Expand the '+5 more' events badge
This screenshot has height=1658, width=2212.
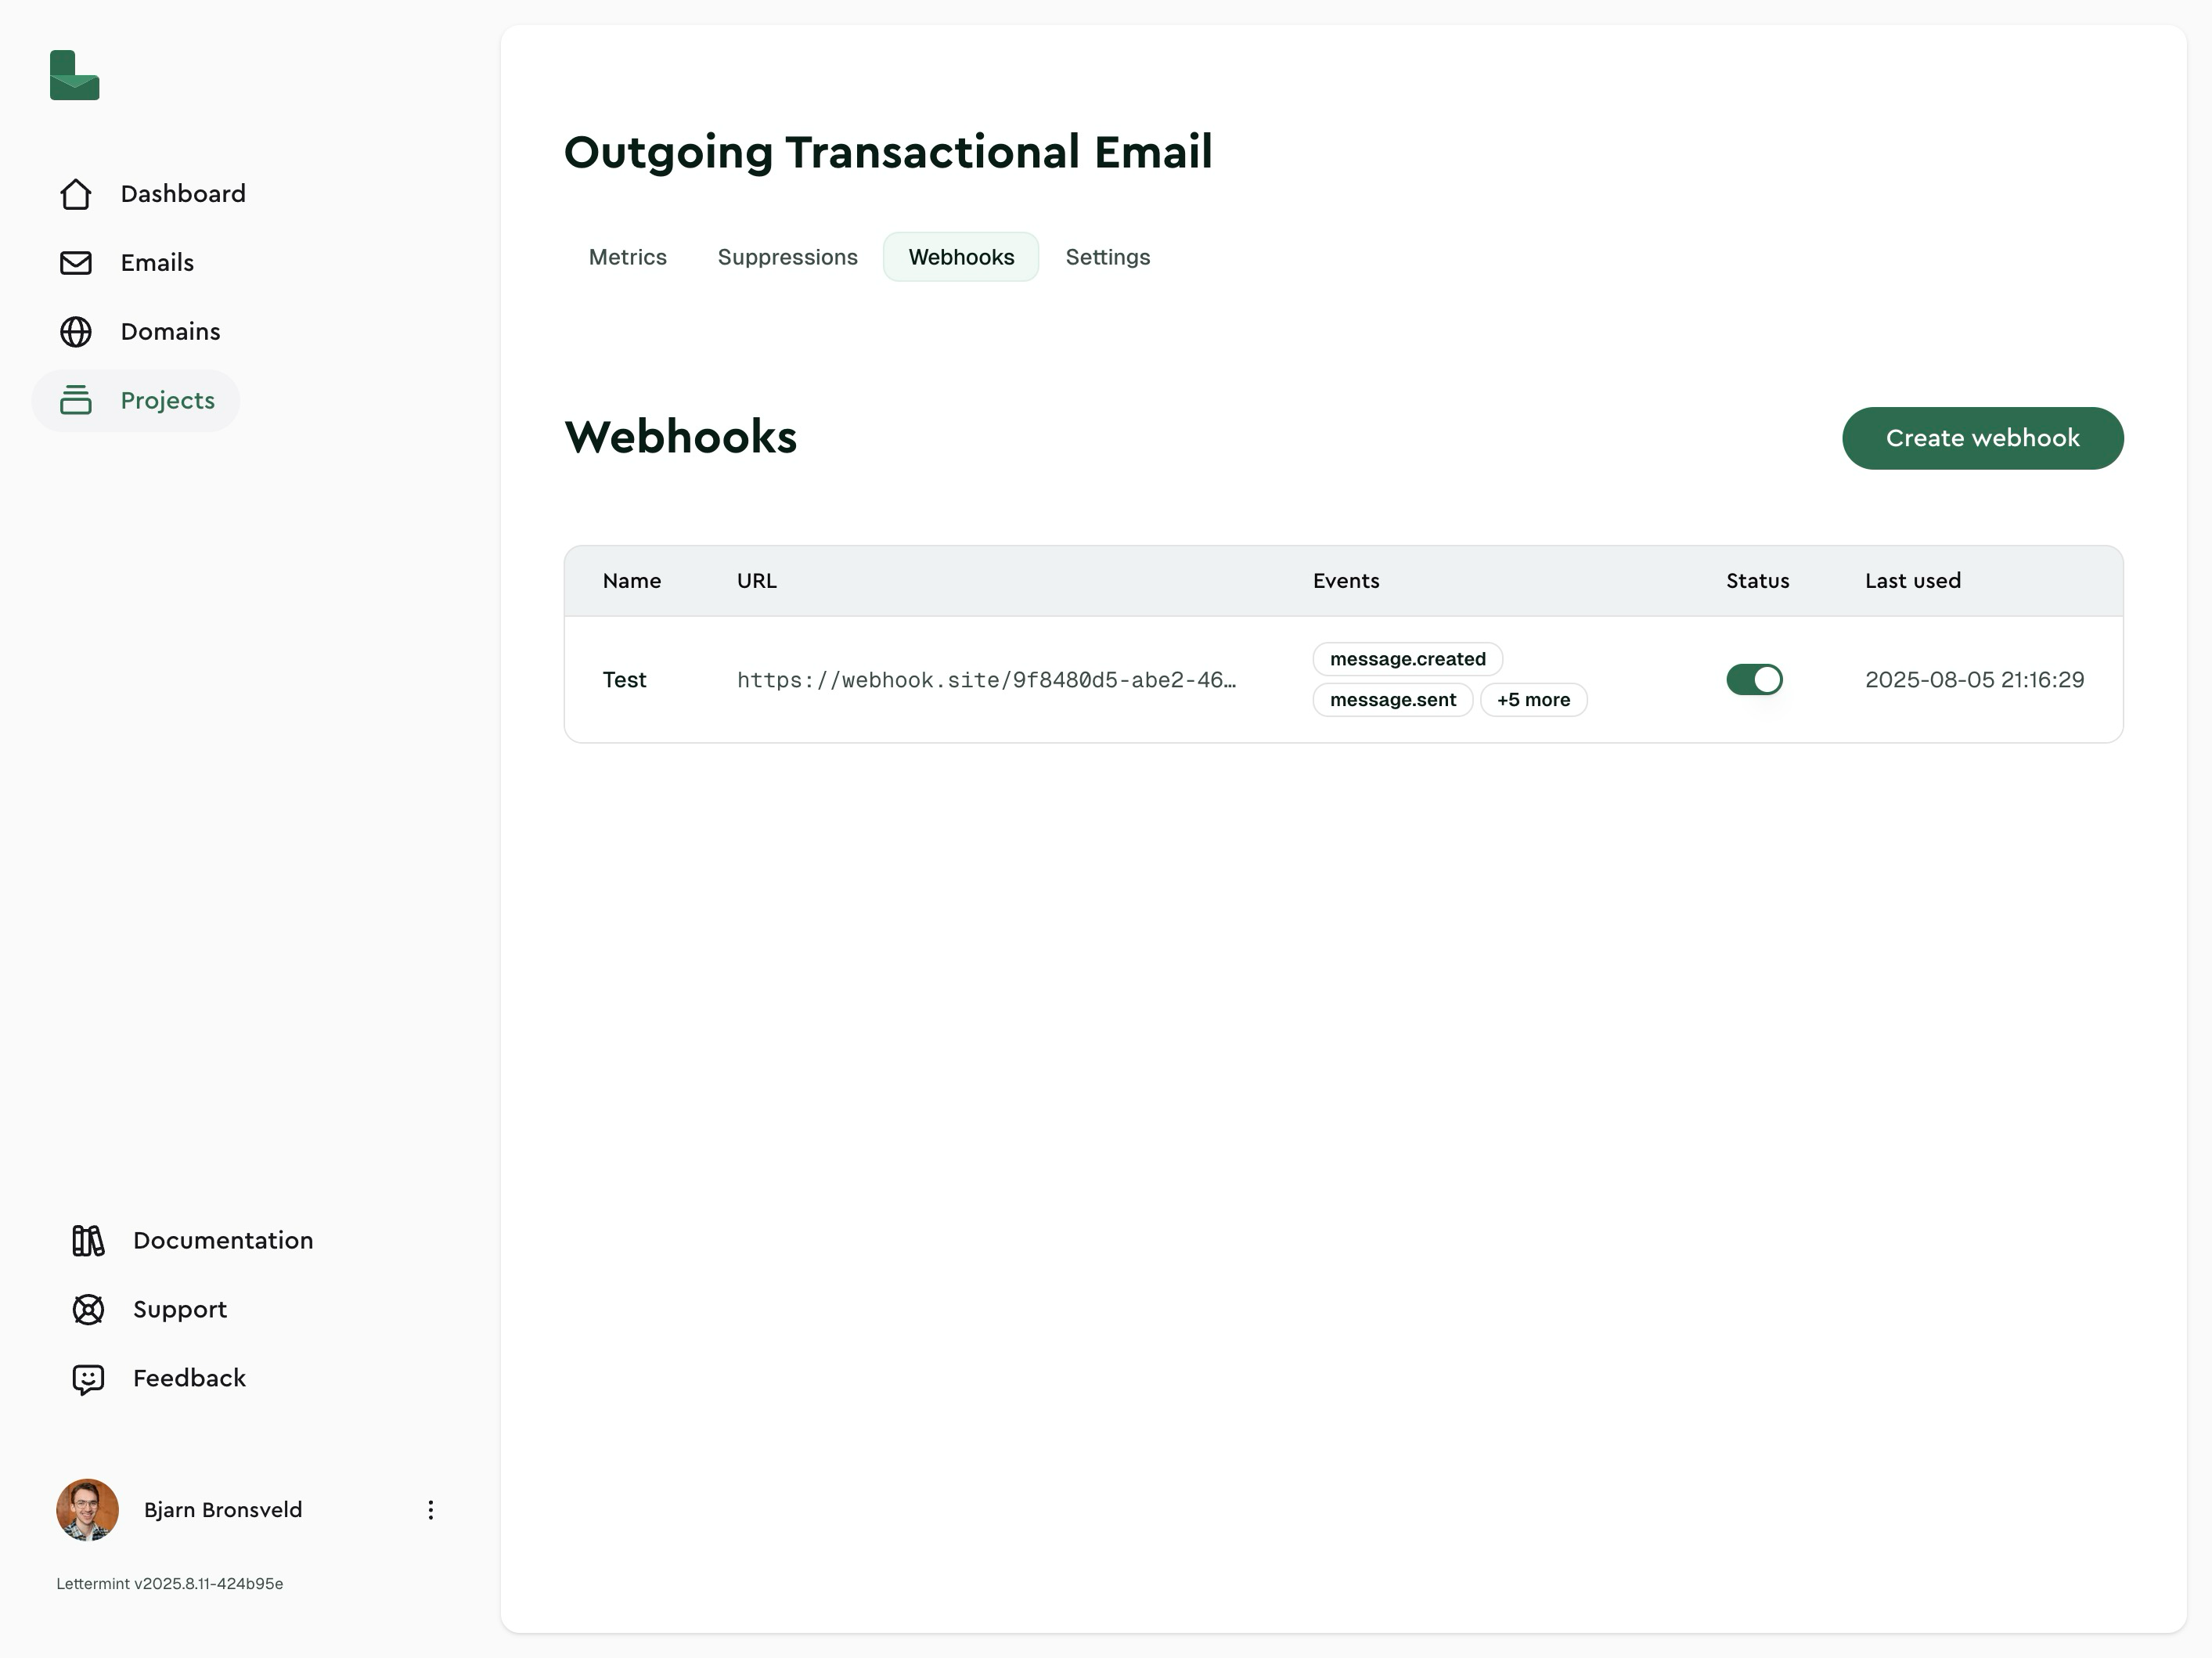[x=1533, y=700]
